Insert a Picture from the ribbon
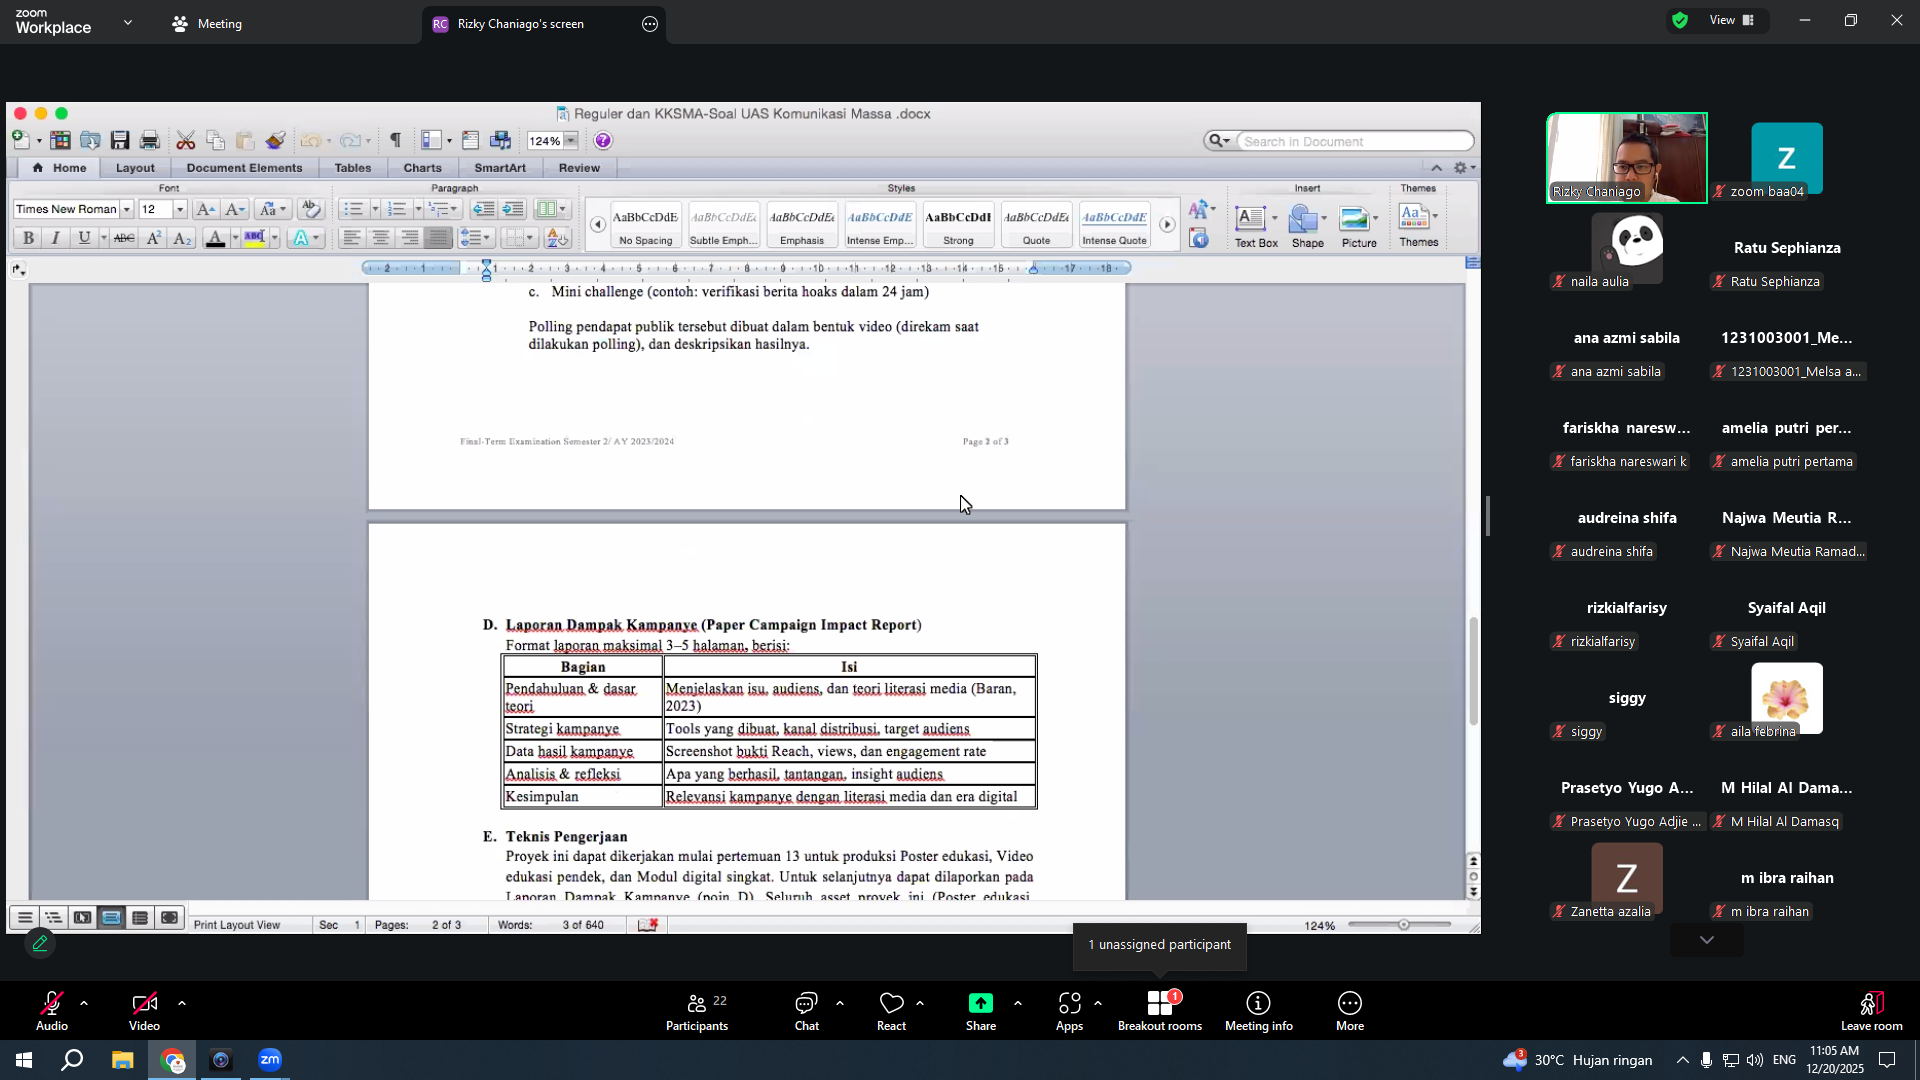Image resolution: width=1920 pixels, height=1080 pixels. [x=1359, y=226]
